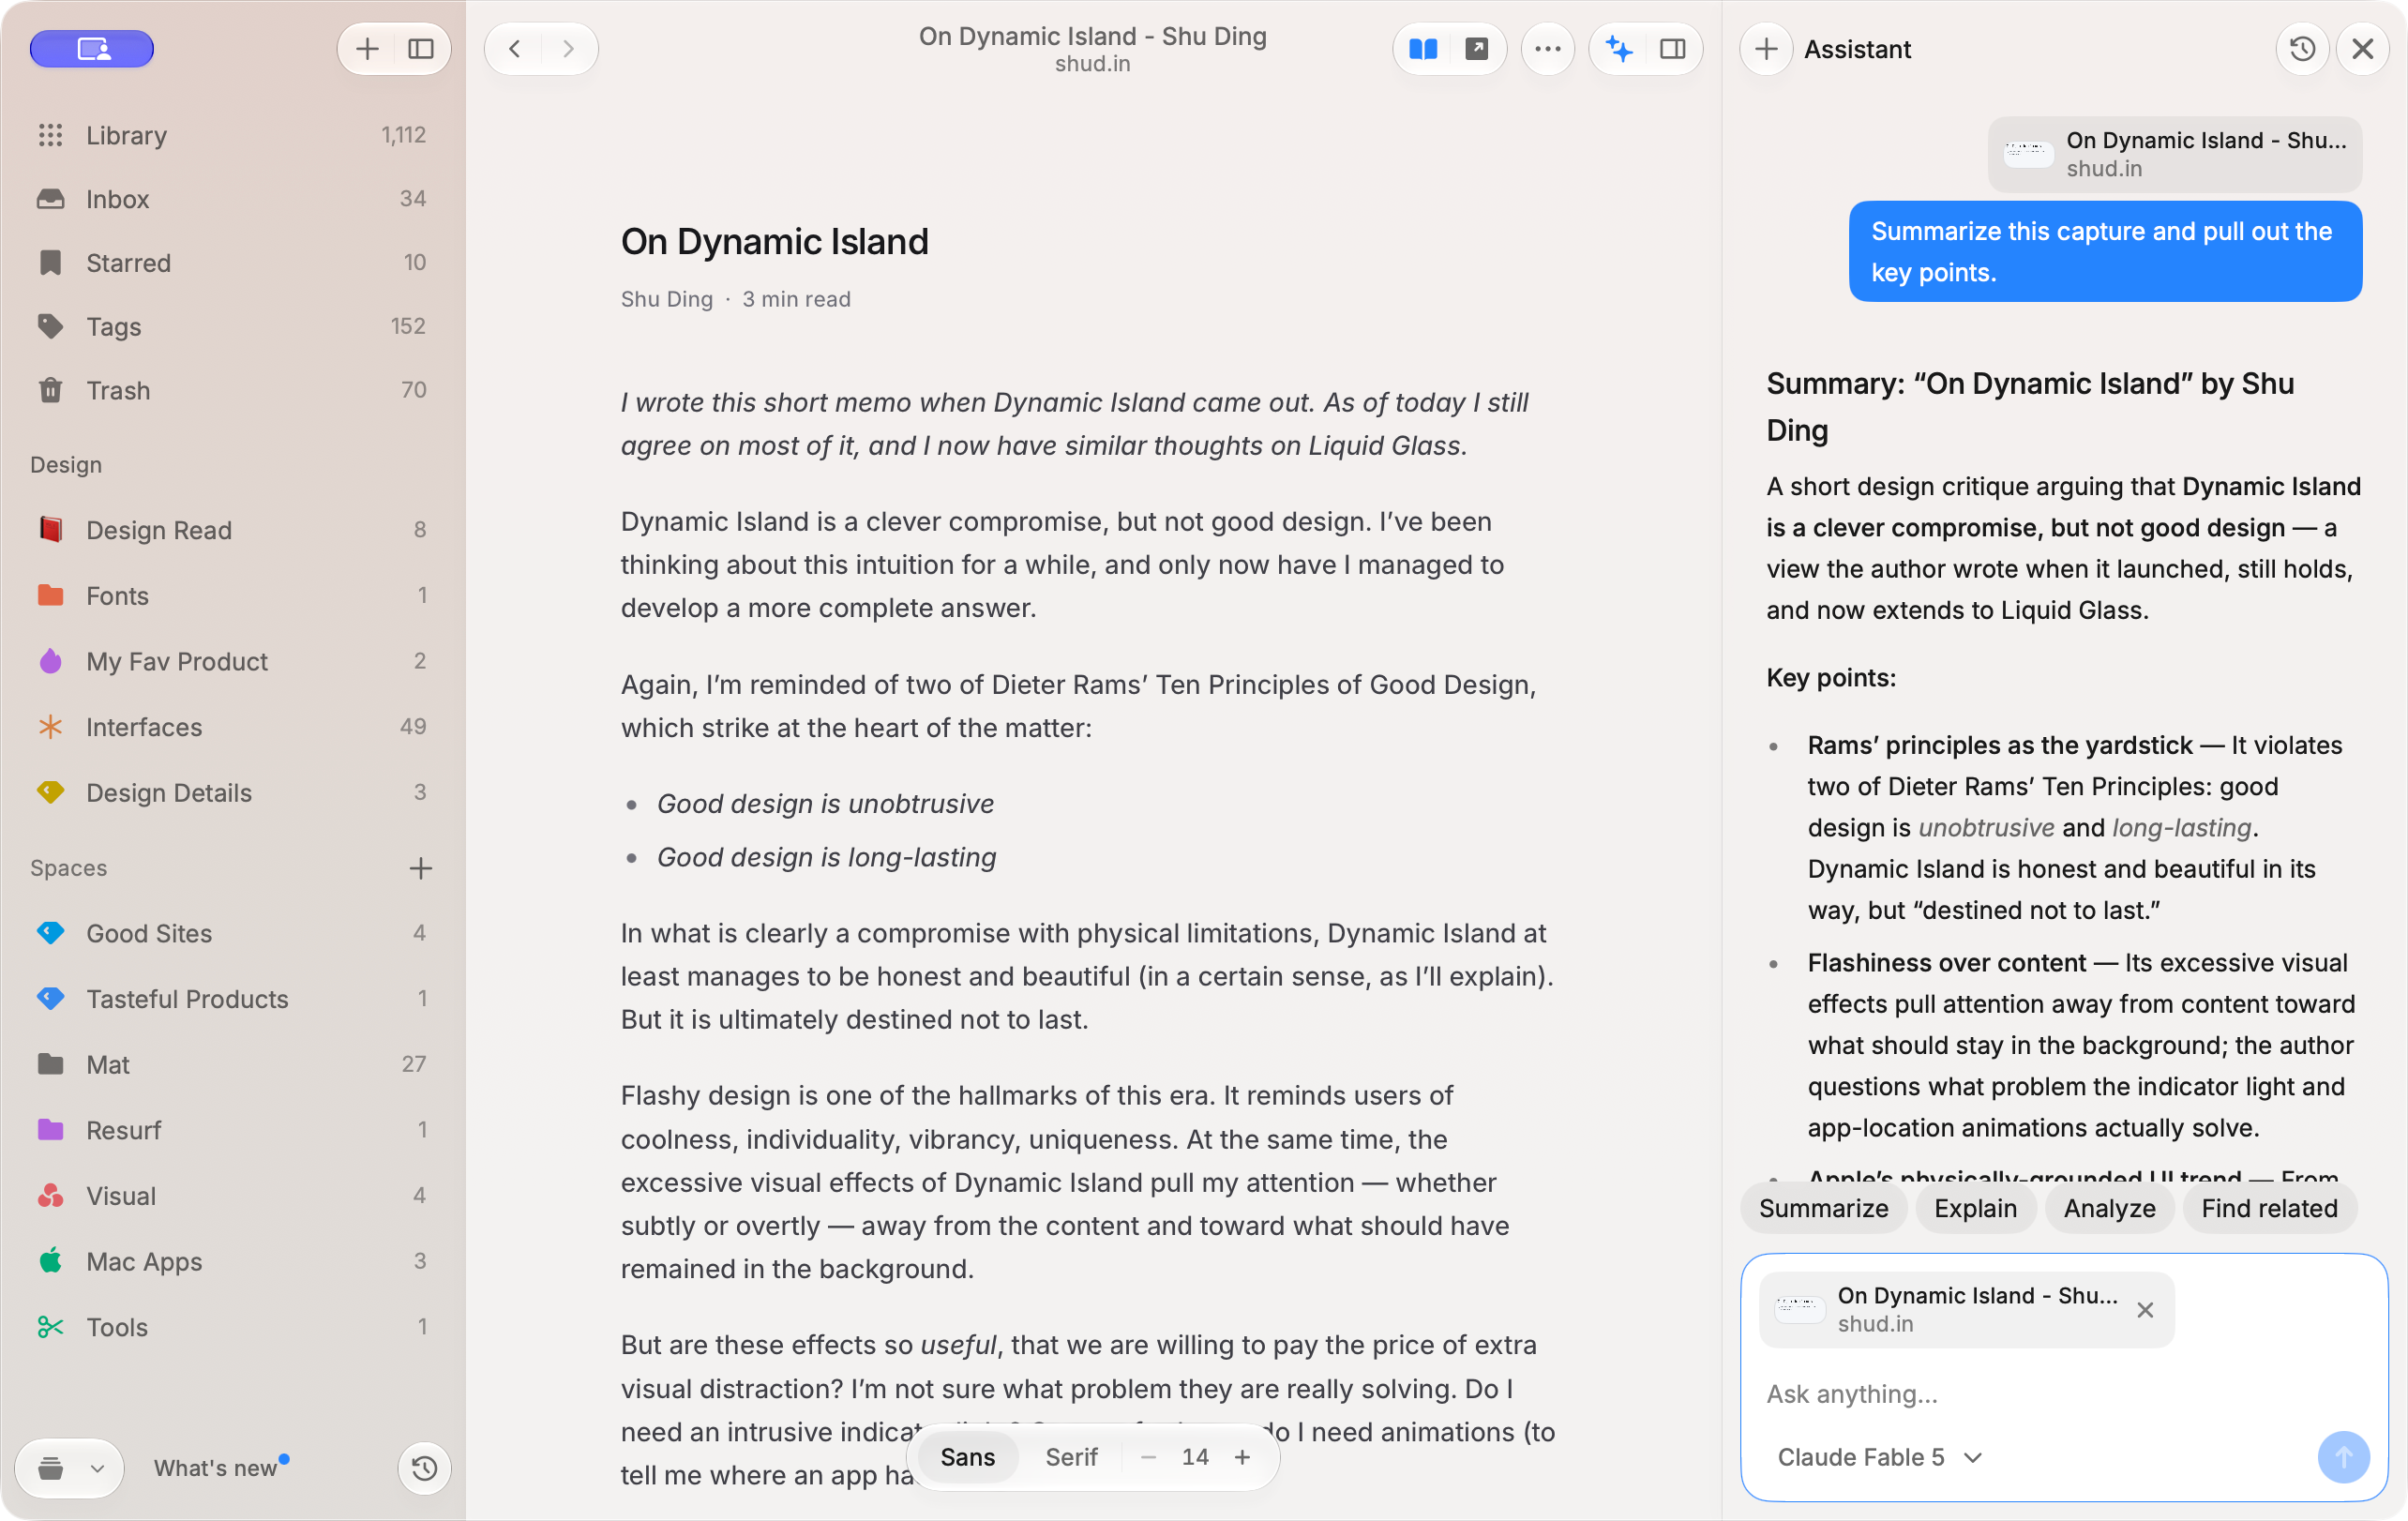This screenshot has width=2408, height=1521.
Task: Click the shud.in address under the title
Action: pyautogui.click(x=1092, y=64)
